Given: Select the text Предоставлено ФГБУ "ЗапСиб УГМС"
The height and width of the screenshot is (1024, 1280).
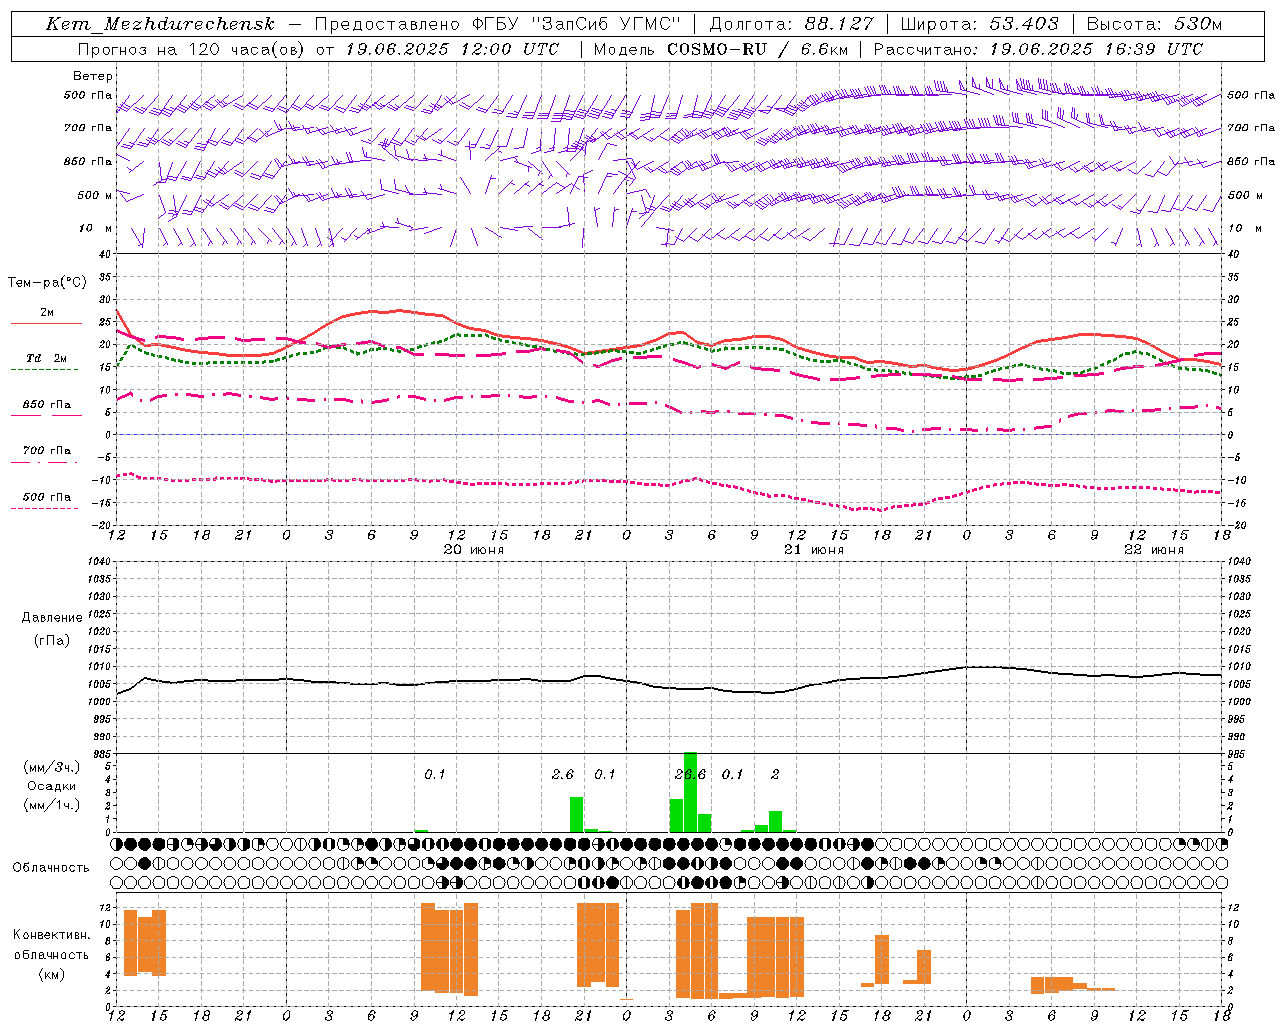Looking at the screenshot, I should 498,24.
